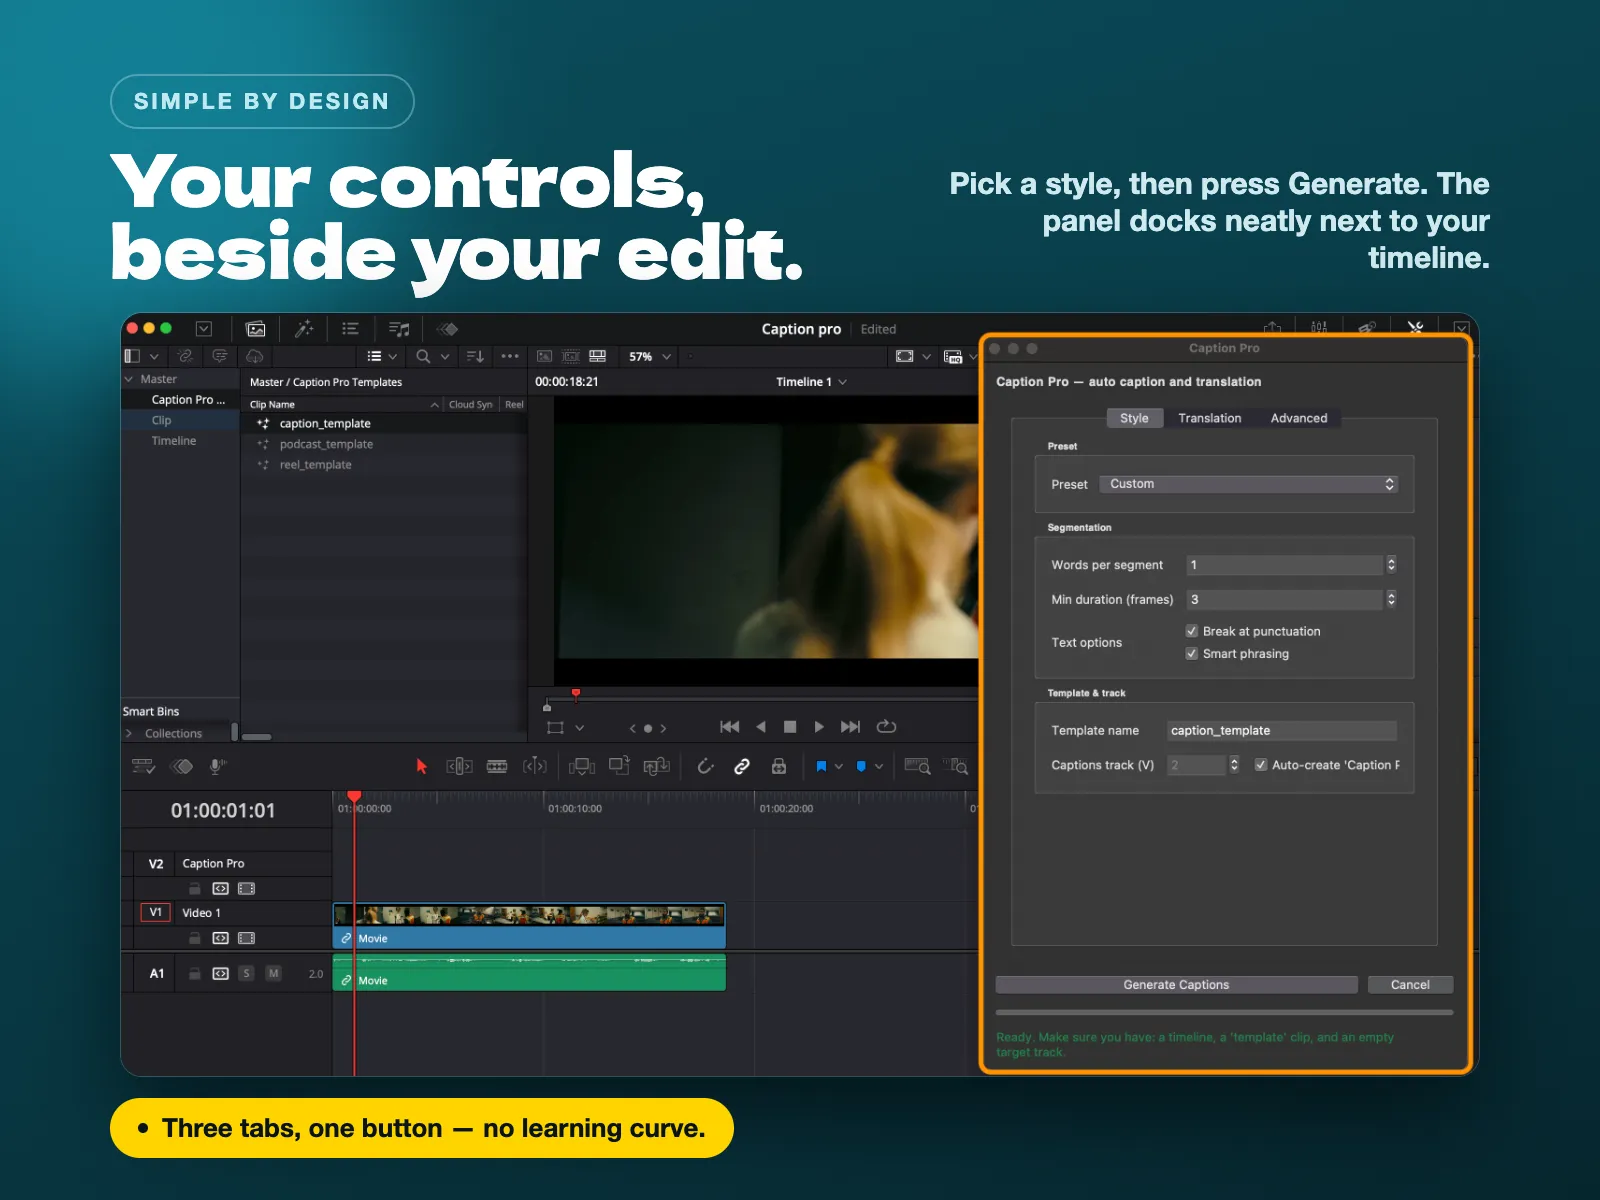This screenshot has width=1600, height=1200.
Task: Toggle Smart phrasing checkbox
Action: (x=1192, y=654)
